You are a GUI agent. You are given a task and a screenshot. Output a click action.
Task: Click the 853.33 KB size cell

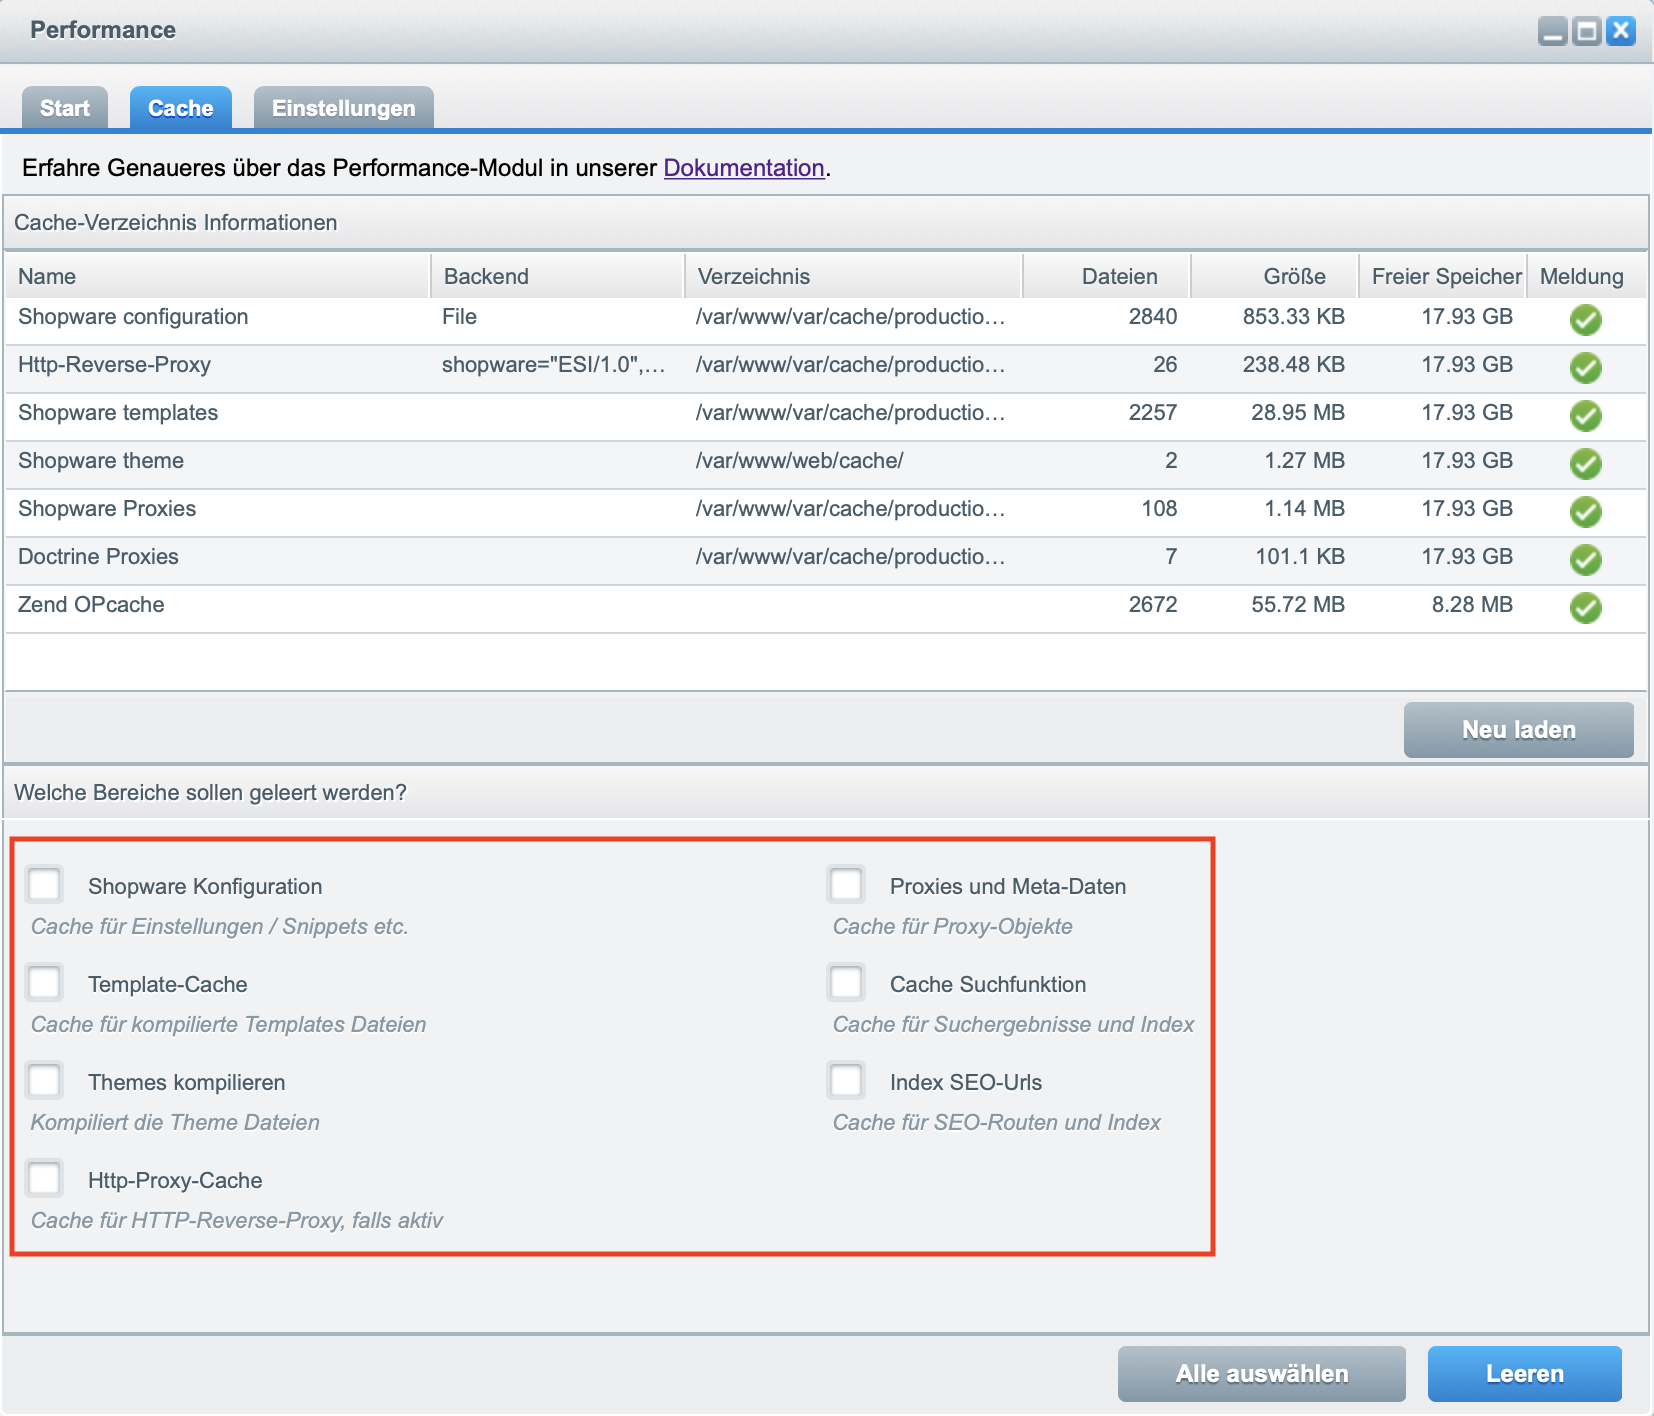[x=1293, y=317]
